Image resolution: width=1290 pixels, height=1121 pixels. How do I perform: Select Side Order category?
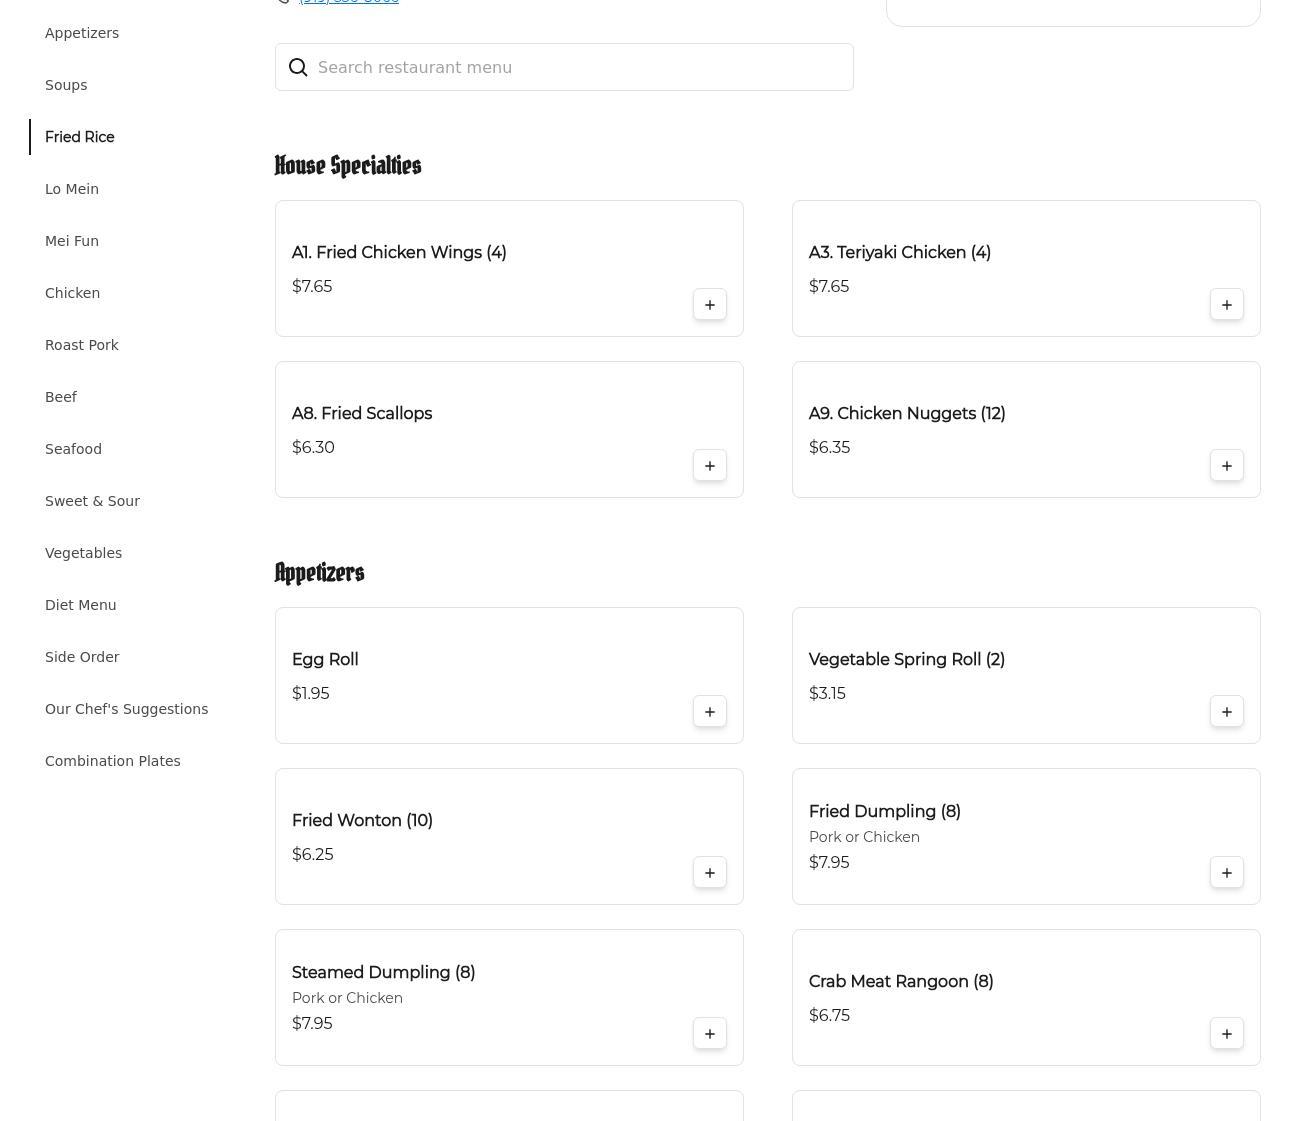pyautogui.click(x=82, y=657)
